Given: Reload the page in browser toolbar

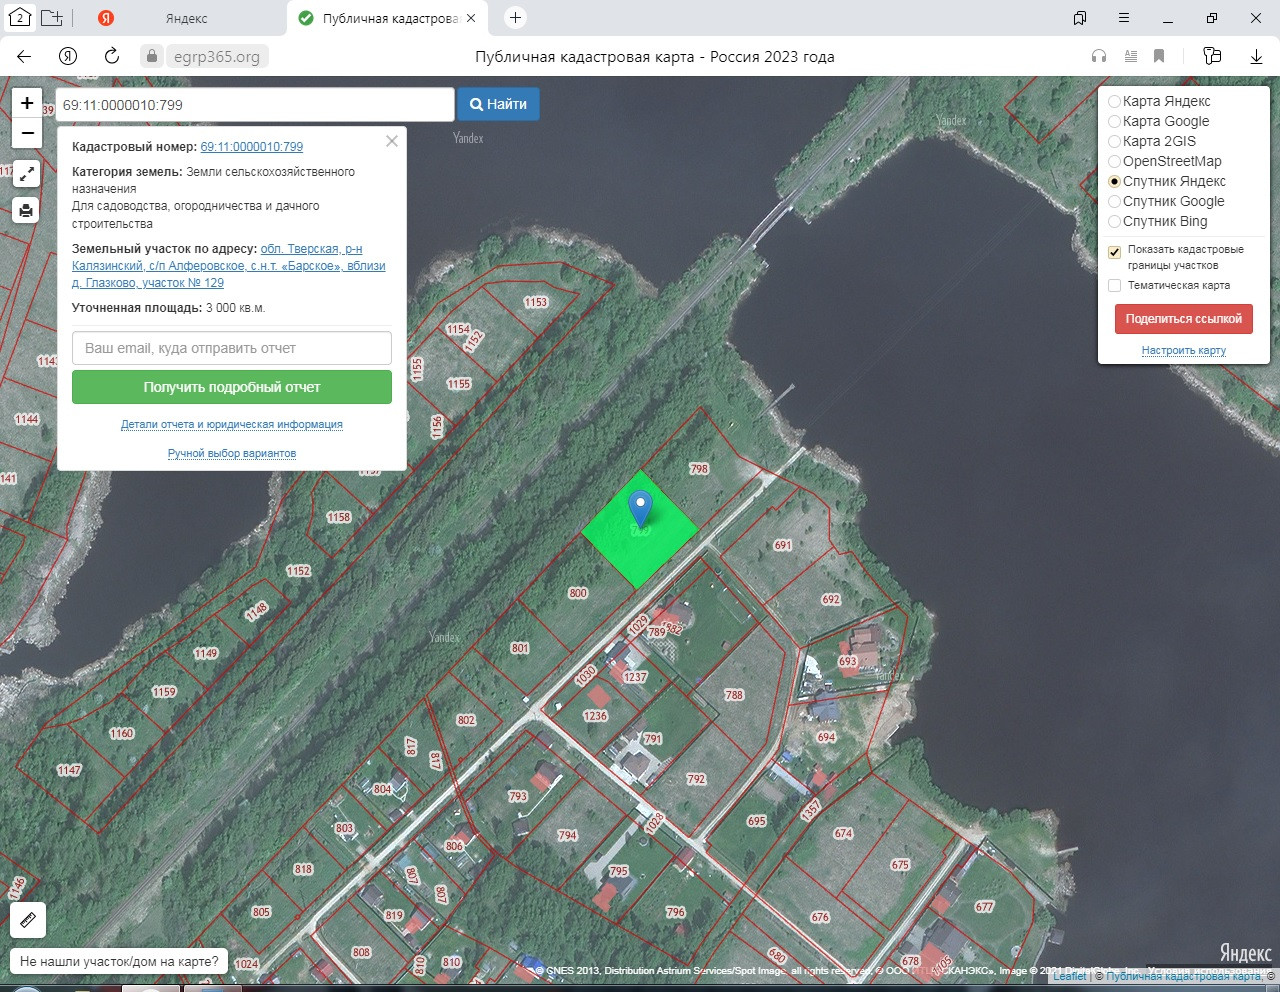Looking at the screenshot, I should click(112, 56).
